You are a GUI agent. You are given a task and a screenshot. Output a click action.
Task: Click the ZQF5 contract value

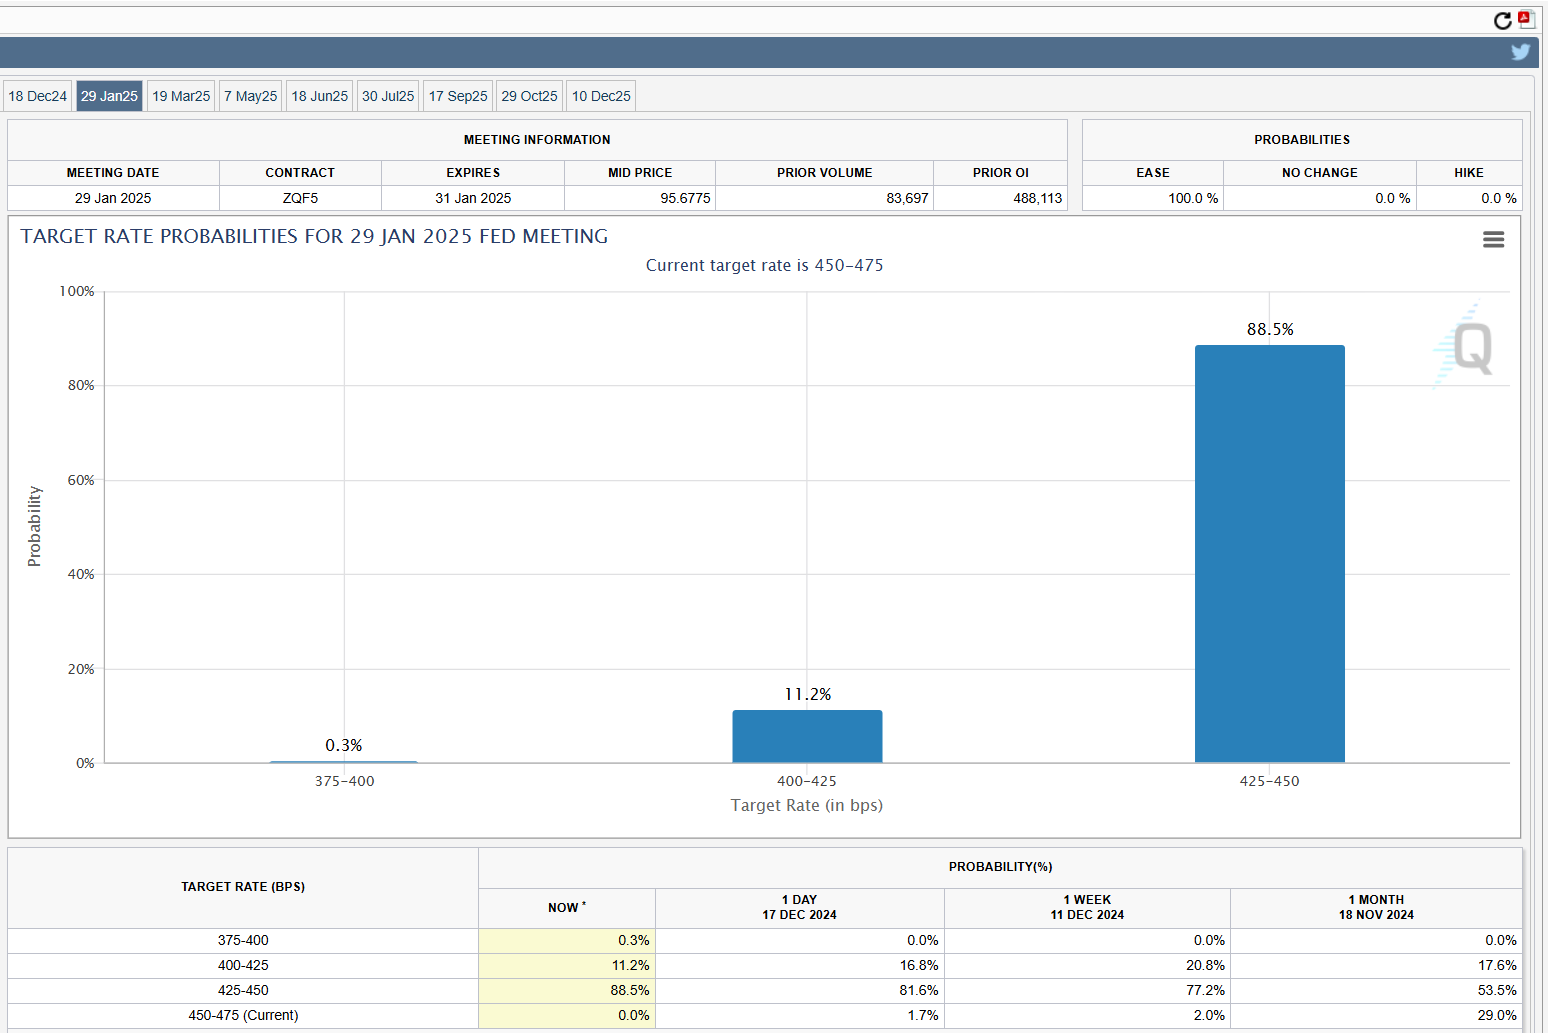[x=300, y=198]
